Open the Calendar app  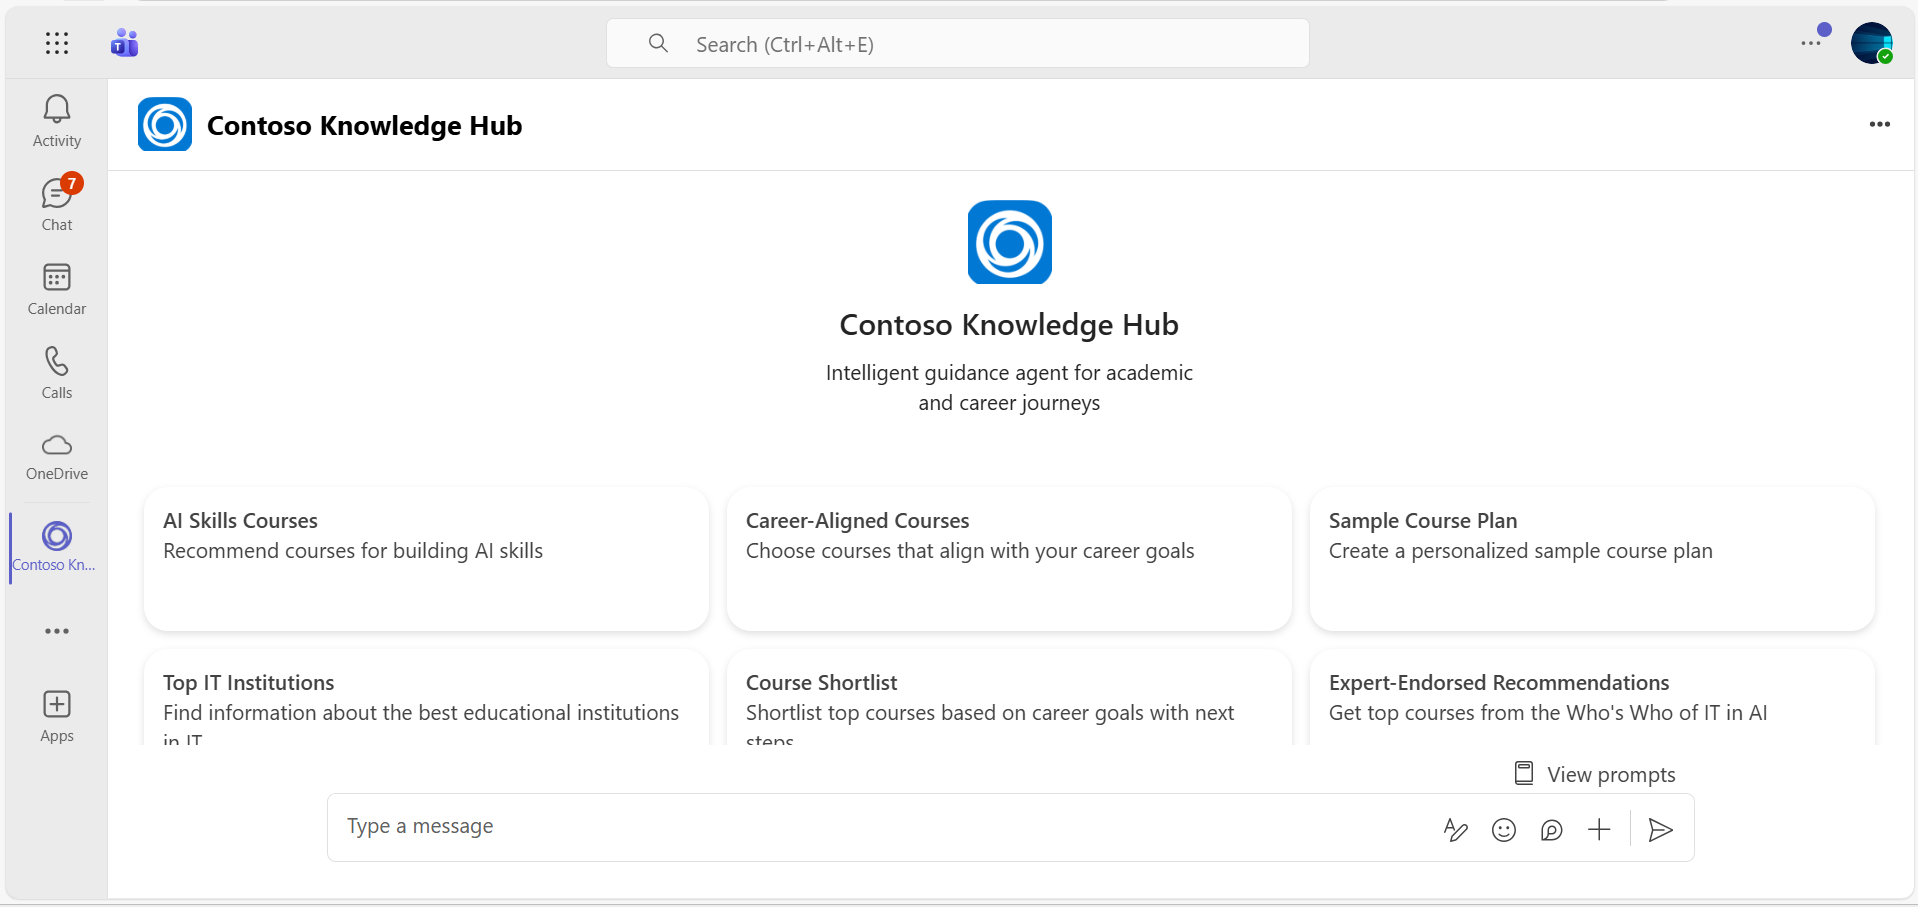pyautogui.click(x=57, y=288)
